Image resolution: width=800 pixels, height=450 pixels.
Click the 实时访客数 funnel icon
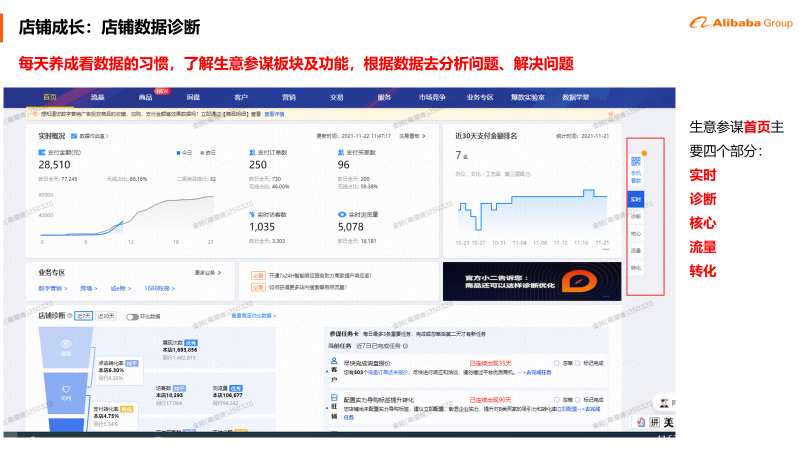click(252, 215)
